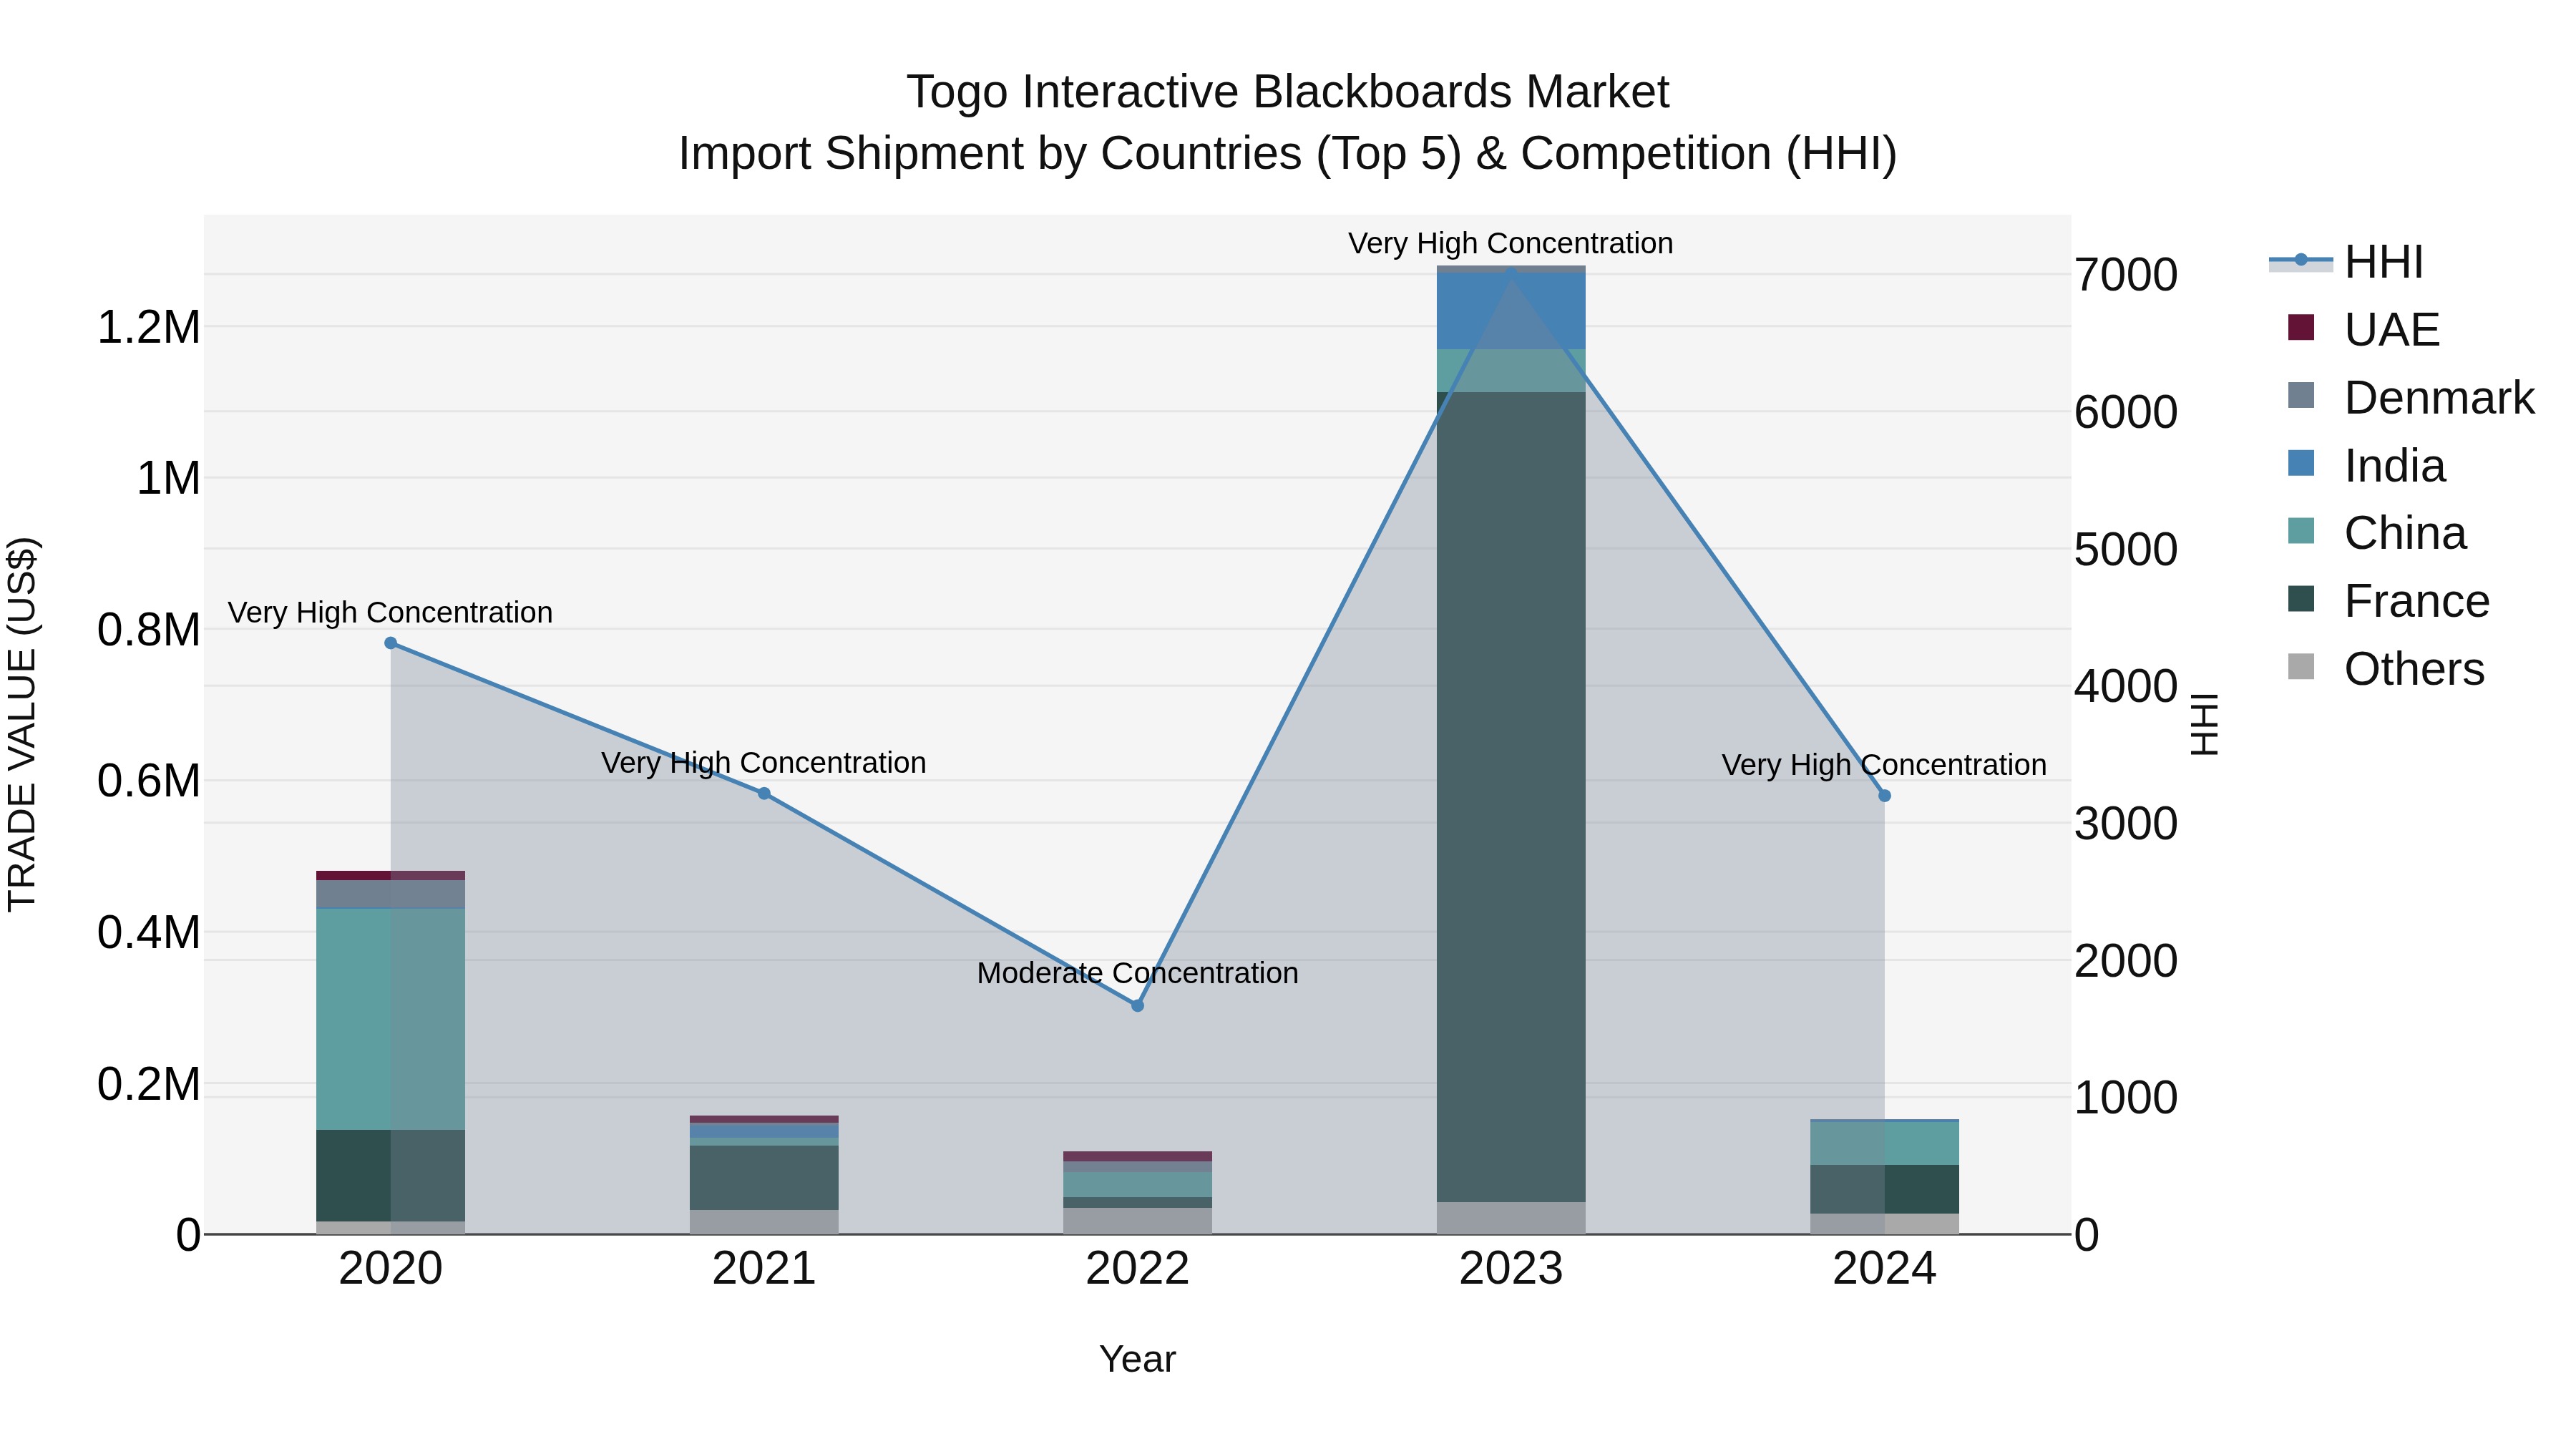Click the 2022 HHI data point marker

click(x=1137, y=1005)
